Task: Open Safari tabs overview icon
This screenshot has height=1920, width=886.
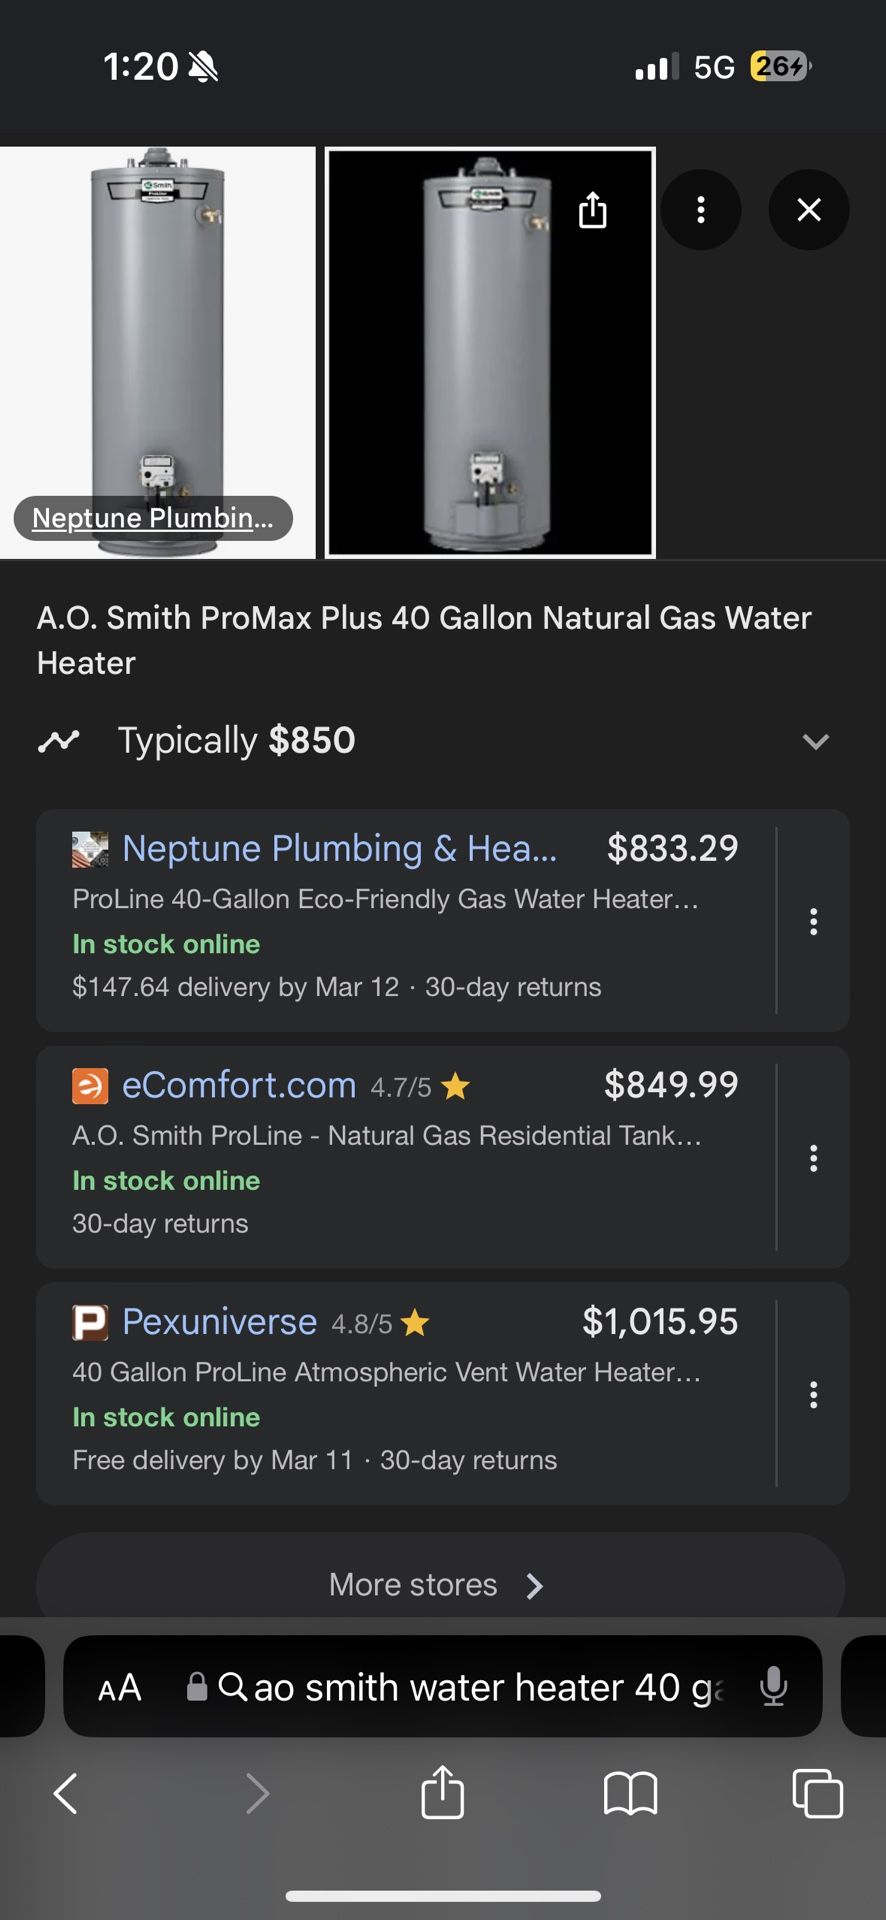Action: 817,1793
